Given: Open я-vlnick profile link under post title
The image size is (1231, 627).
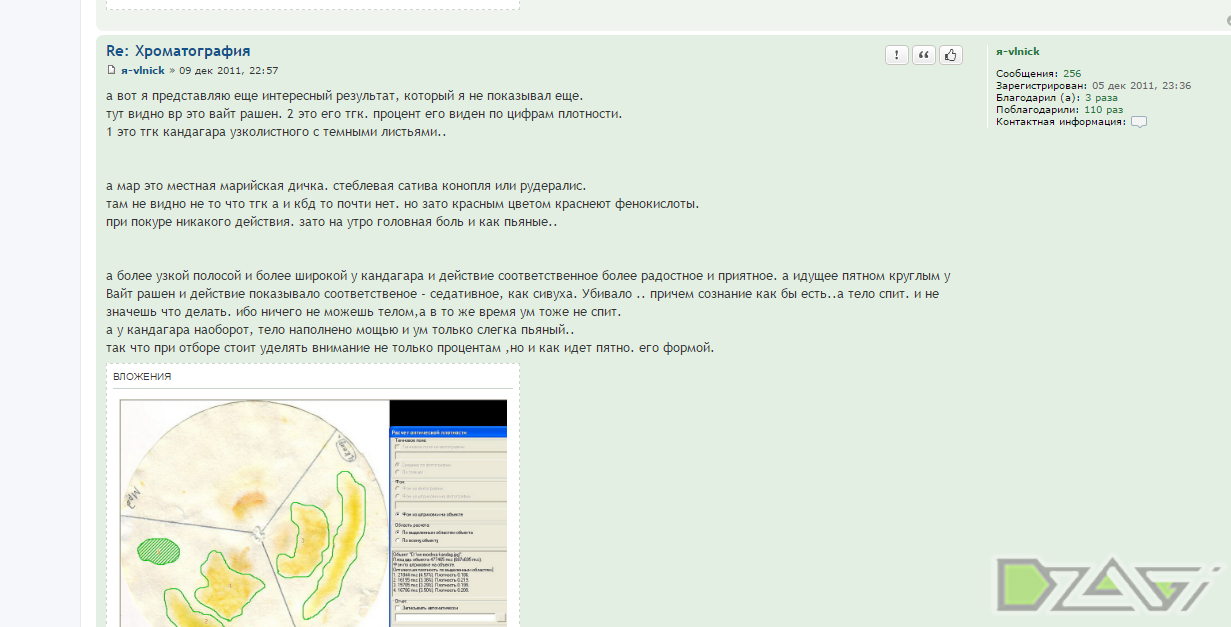Looking at the screenshot, I should click(143, 71).
